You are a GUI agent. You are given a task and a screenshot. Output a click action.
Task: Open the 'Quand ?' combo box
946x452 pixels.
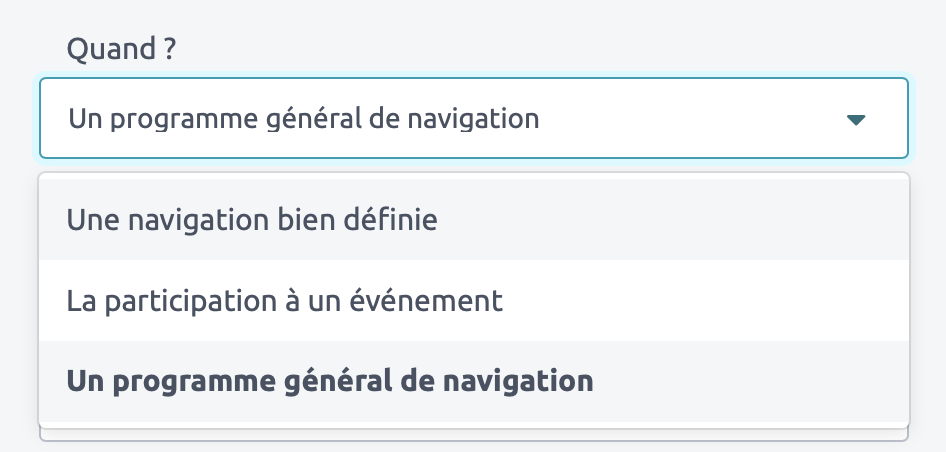(x=473, y=119)
